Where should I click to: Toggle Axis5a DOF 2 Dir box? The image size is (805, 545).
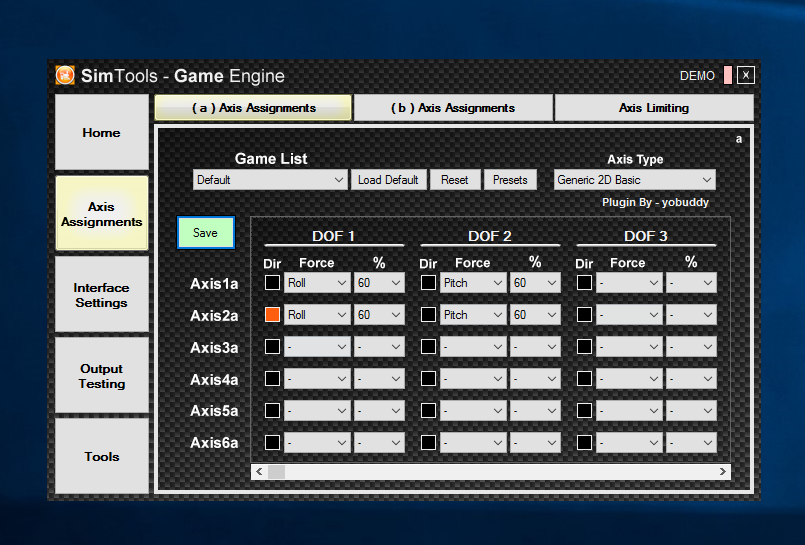pos(428,411)
